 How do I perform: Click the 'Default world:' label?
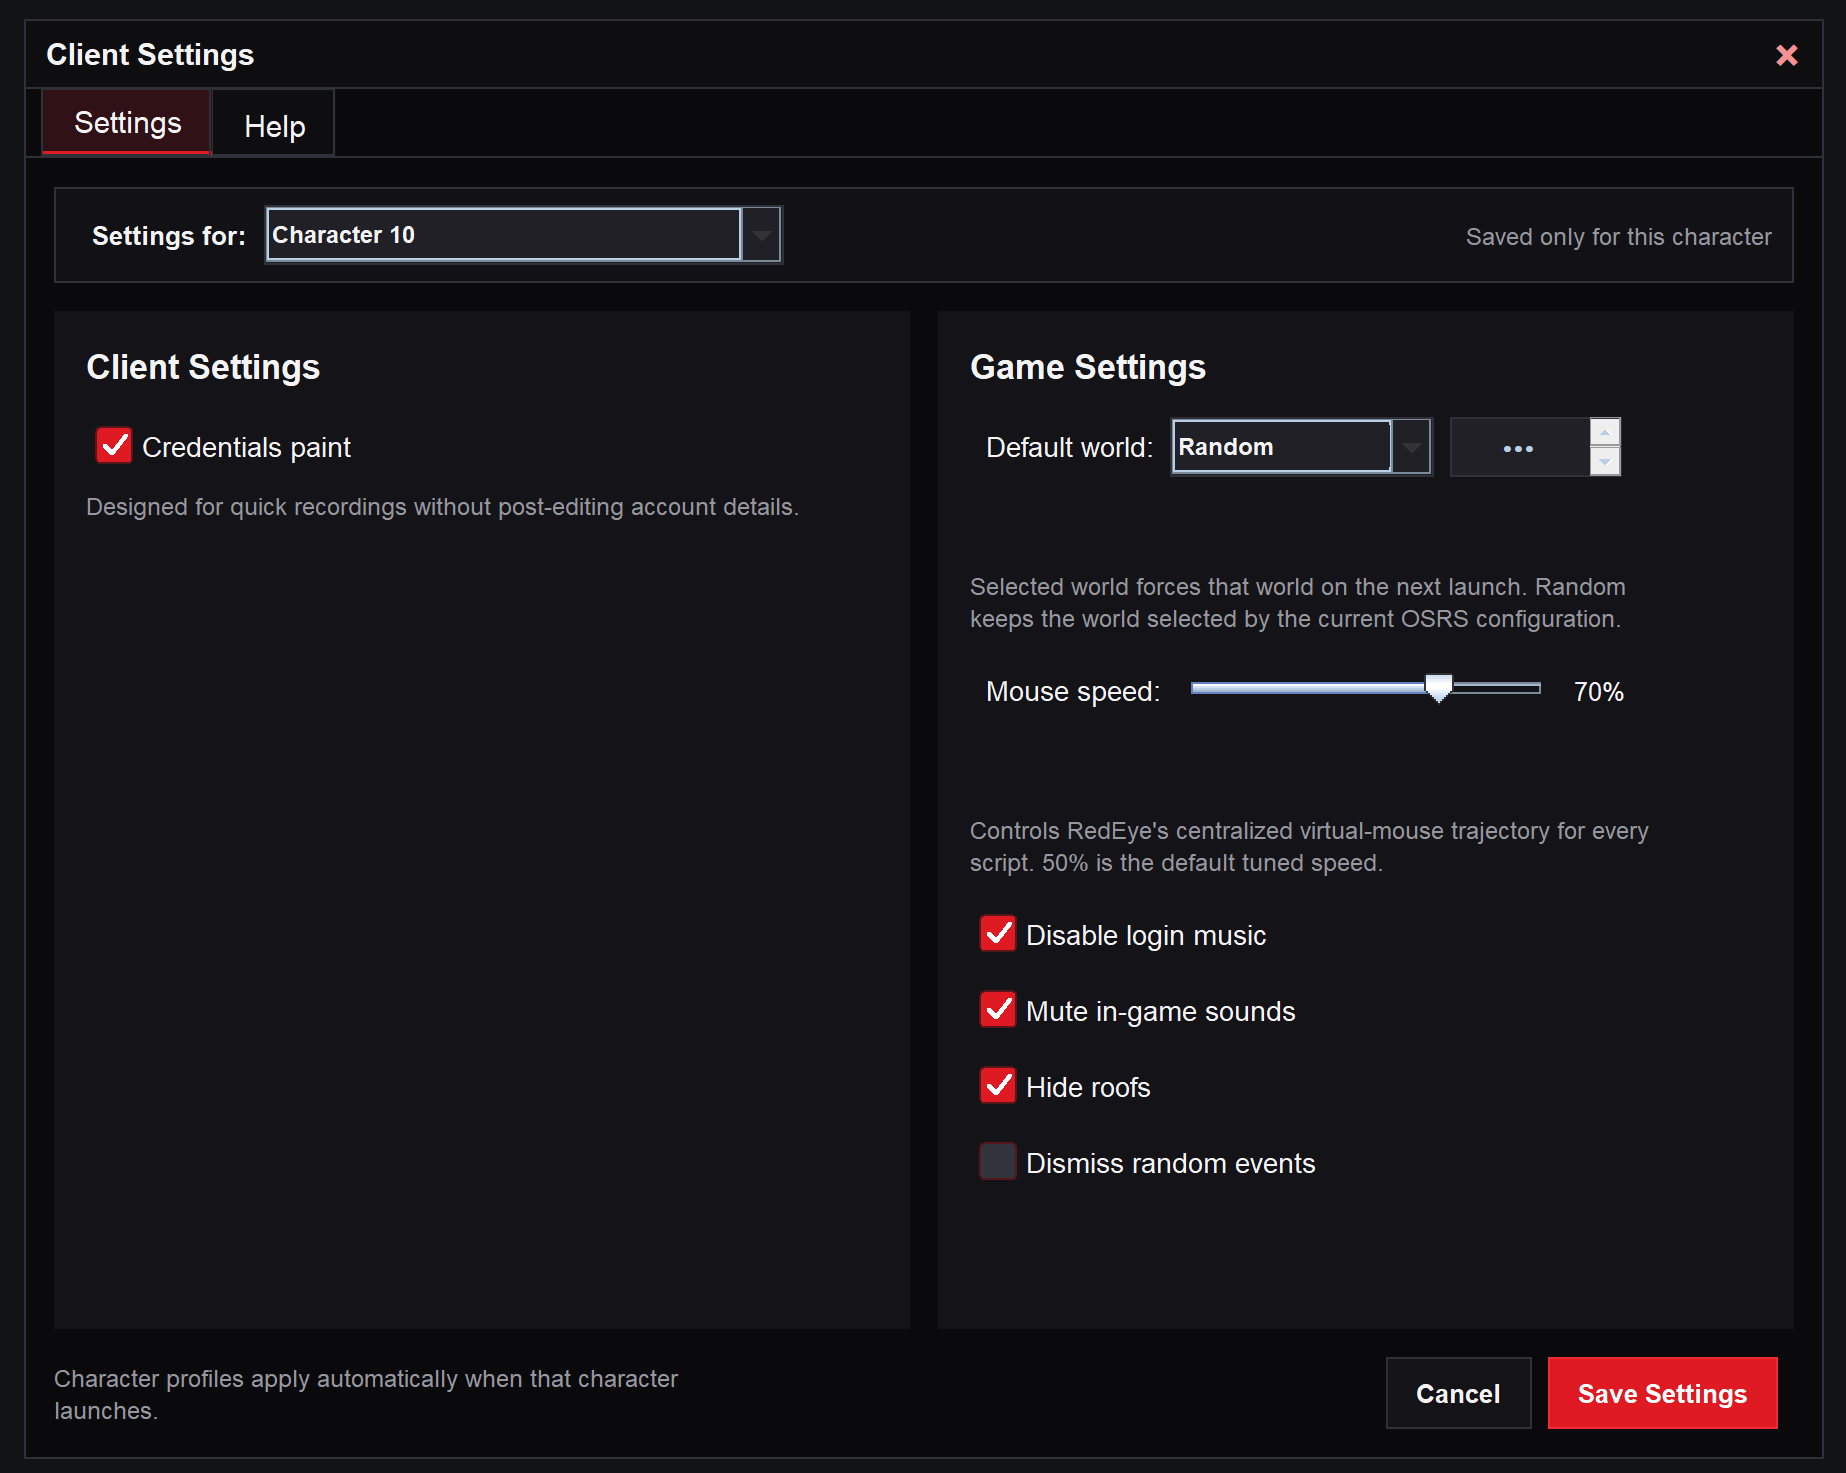click(1069, 447)
